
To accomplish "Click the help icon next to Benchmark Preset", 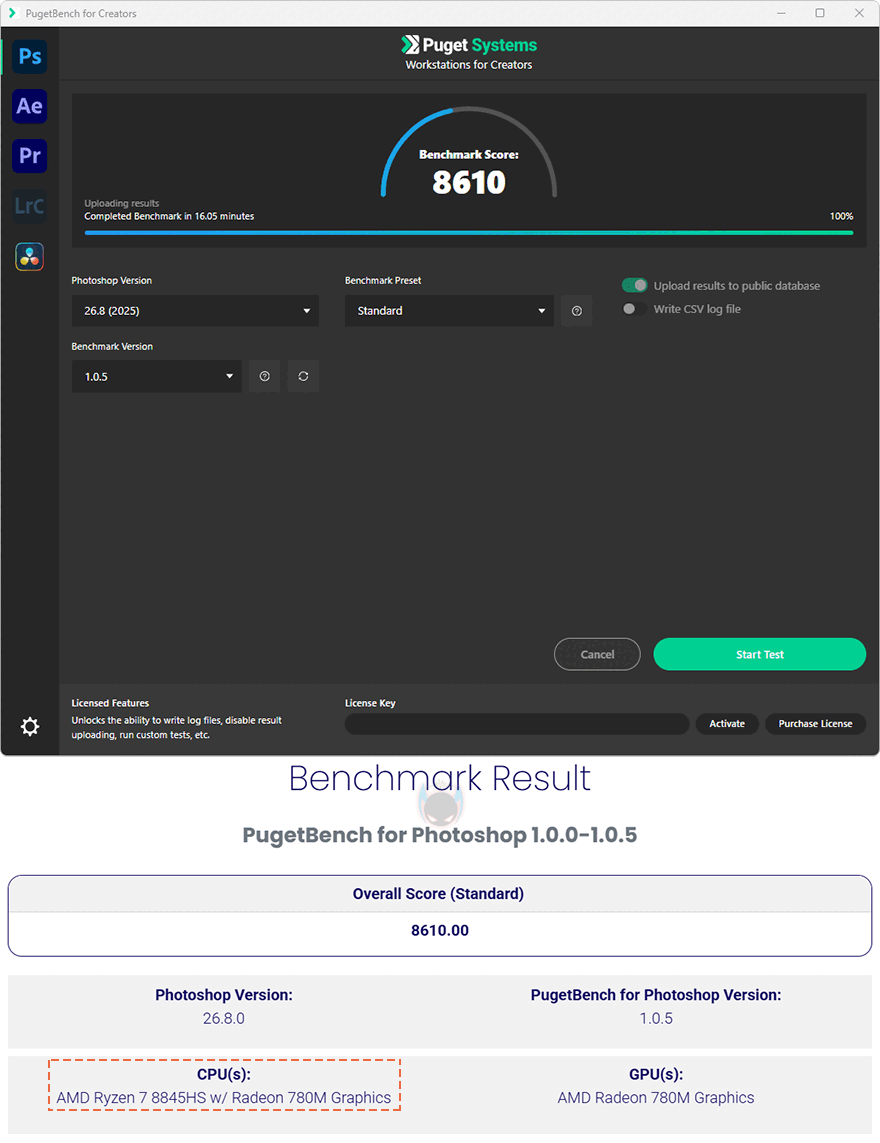I will 577,311.
